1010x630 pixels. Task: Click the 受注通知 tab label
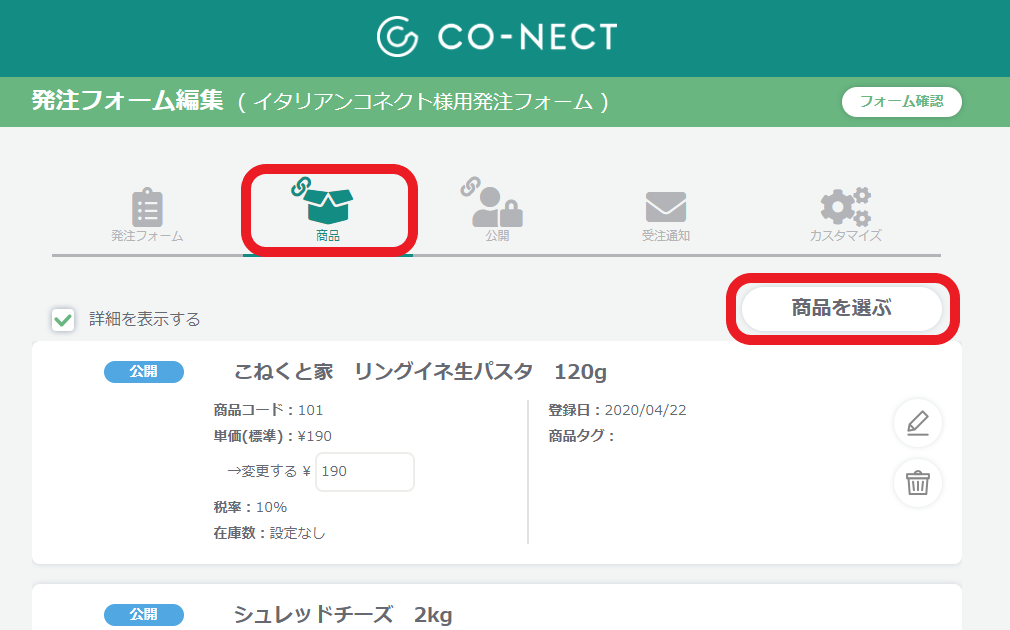pyautogui.click(x=665, y=237)
